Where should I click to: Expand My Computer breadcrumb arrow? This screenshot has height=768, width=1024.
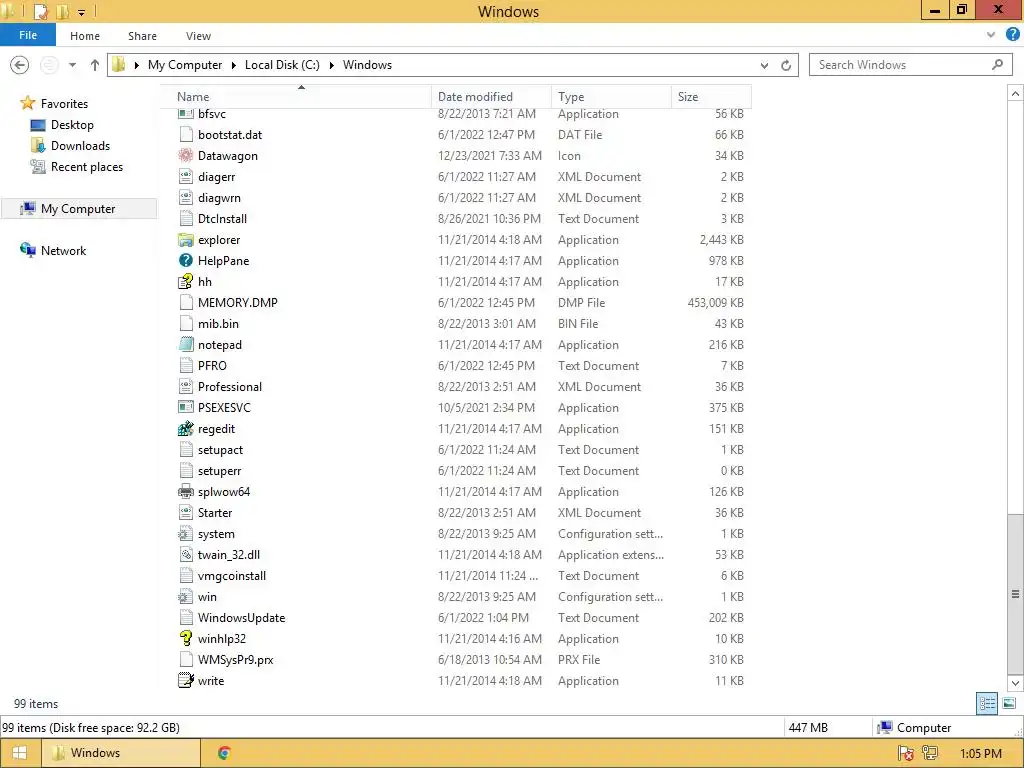click(x=234, y=65)
